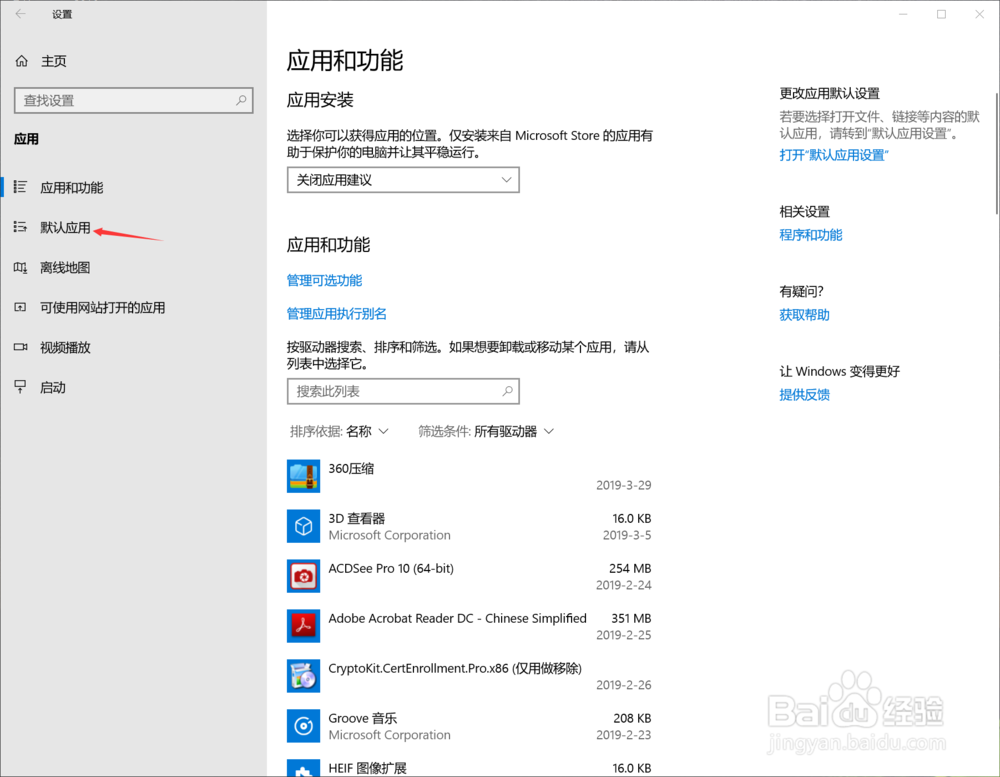Click Microsoft Corporation under 3D 查看器
This screenshot has width=1000, height=777.
point(390,535)
